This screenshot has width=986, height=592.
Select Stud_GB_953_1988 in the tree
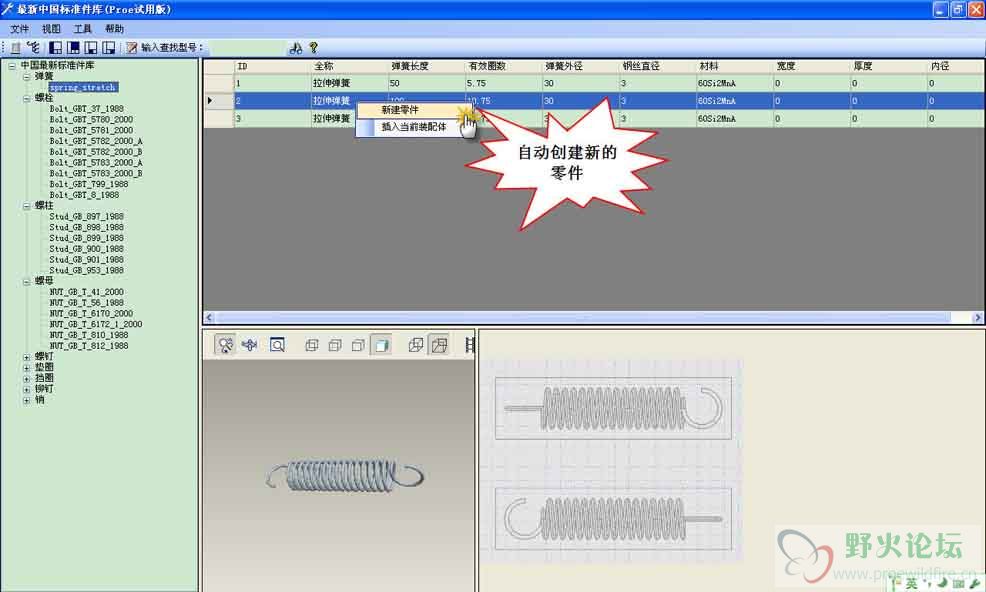click(x=87, y=271)
